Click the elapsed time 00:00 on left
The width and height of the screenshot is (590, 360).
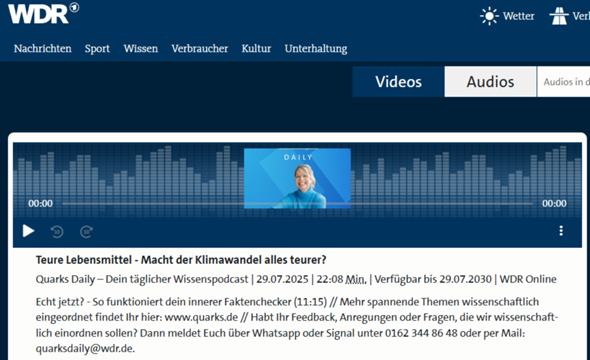point(41,204)
